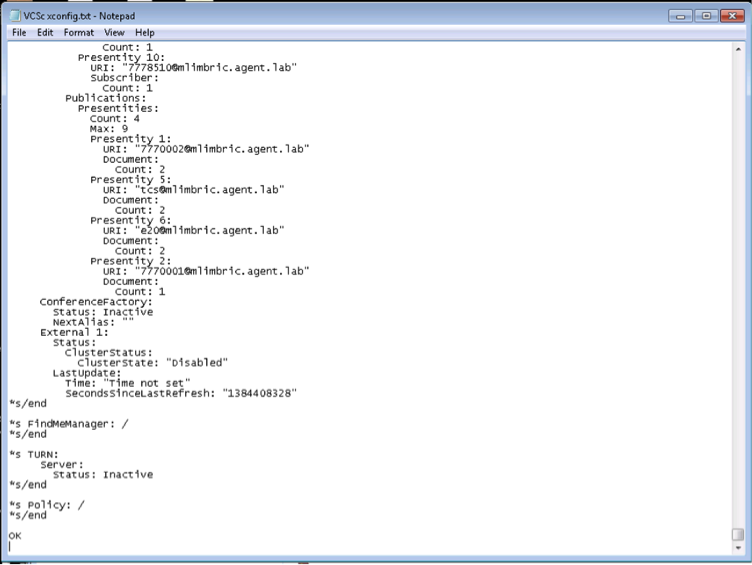
Task: Click the 'ClusterStatus:' line
Action: pos(108,353)
